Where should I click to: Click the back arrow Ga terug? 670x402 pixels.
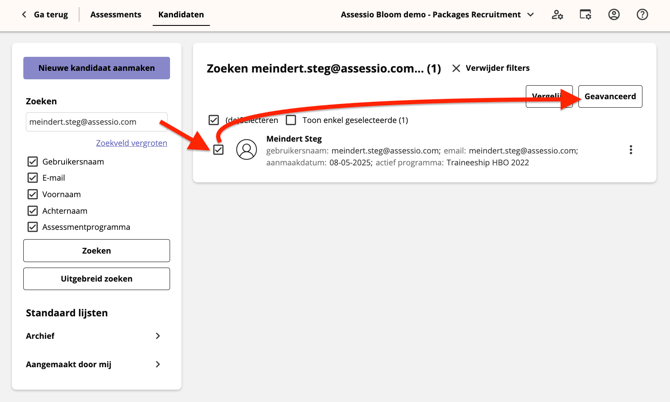click(25, 15)
